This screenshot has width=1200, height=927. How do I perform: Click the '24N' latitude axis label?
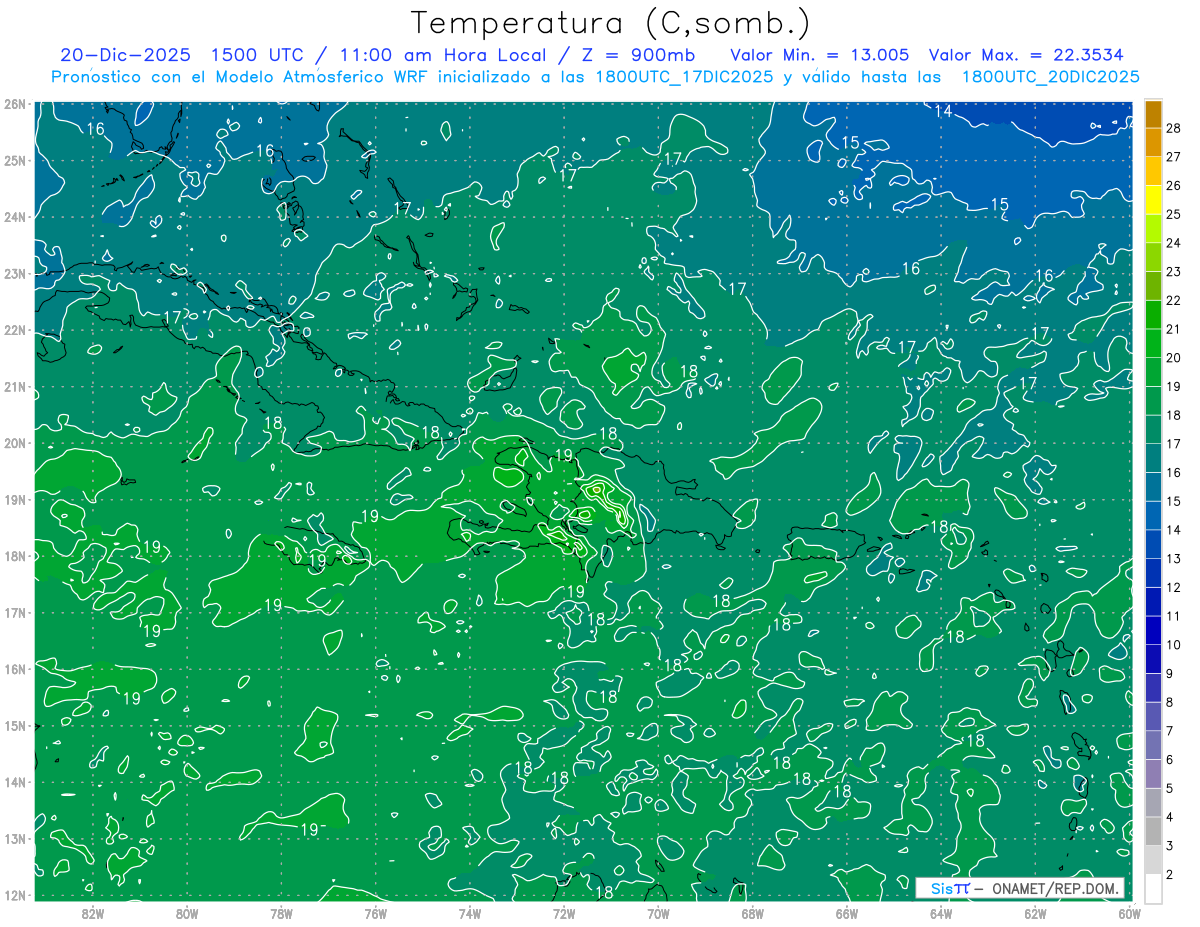(x=15, y=217)
